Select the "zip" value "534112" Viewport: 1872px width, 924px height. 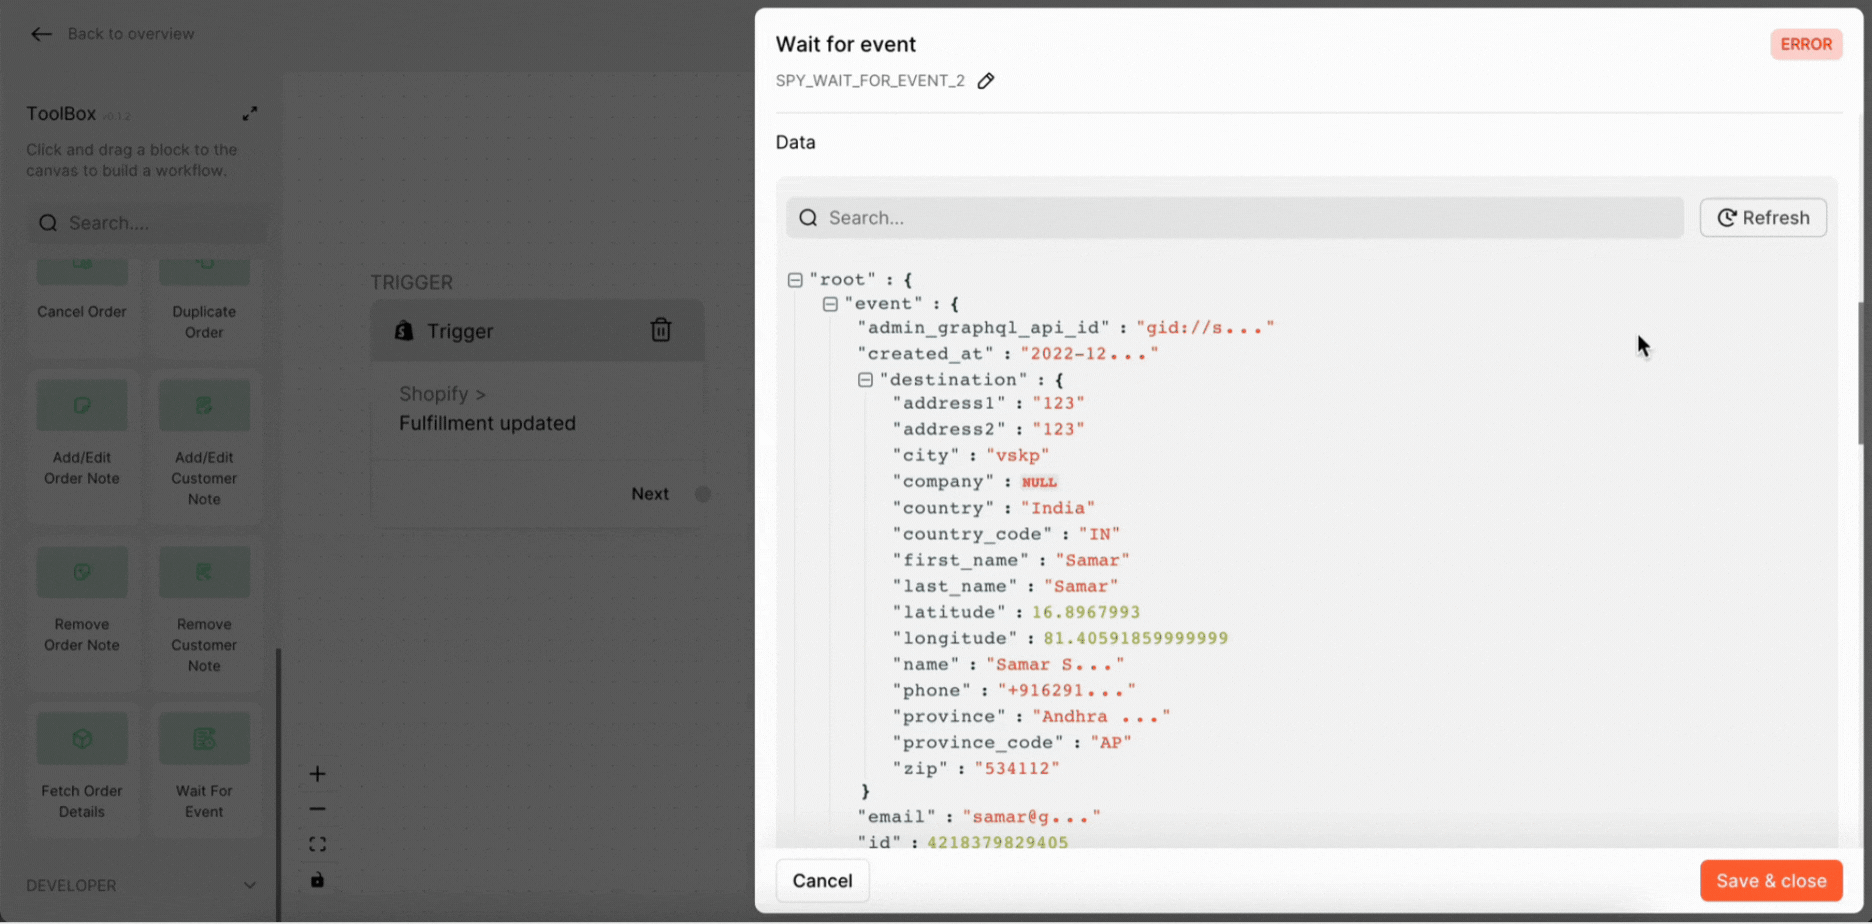[1017, 768]
